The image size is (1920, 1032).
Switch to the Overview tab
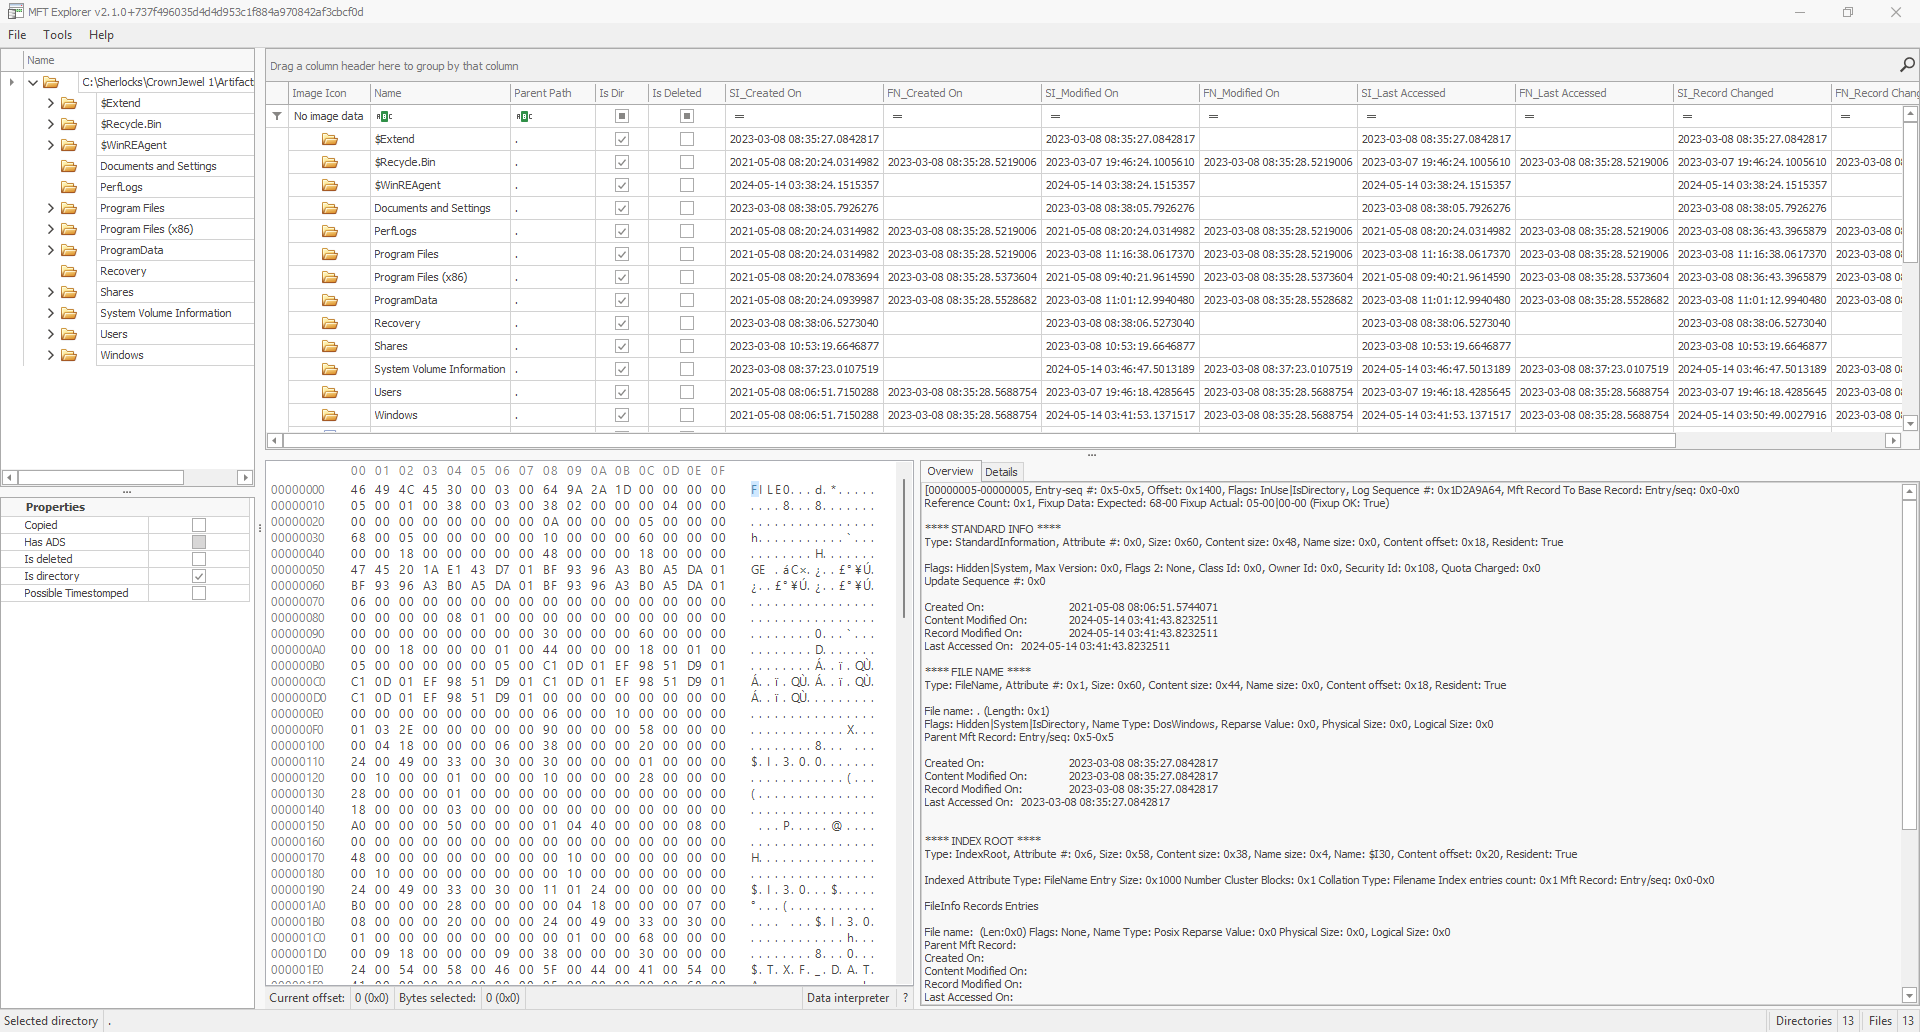coord(949,471)
